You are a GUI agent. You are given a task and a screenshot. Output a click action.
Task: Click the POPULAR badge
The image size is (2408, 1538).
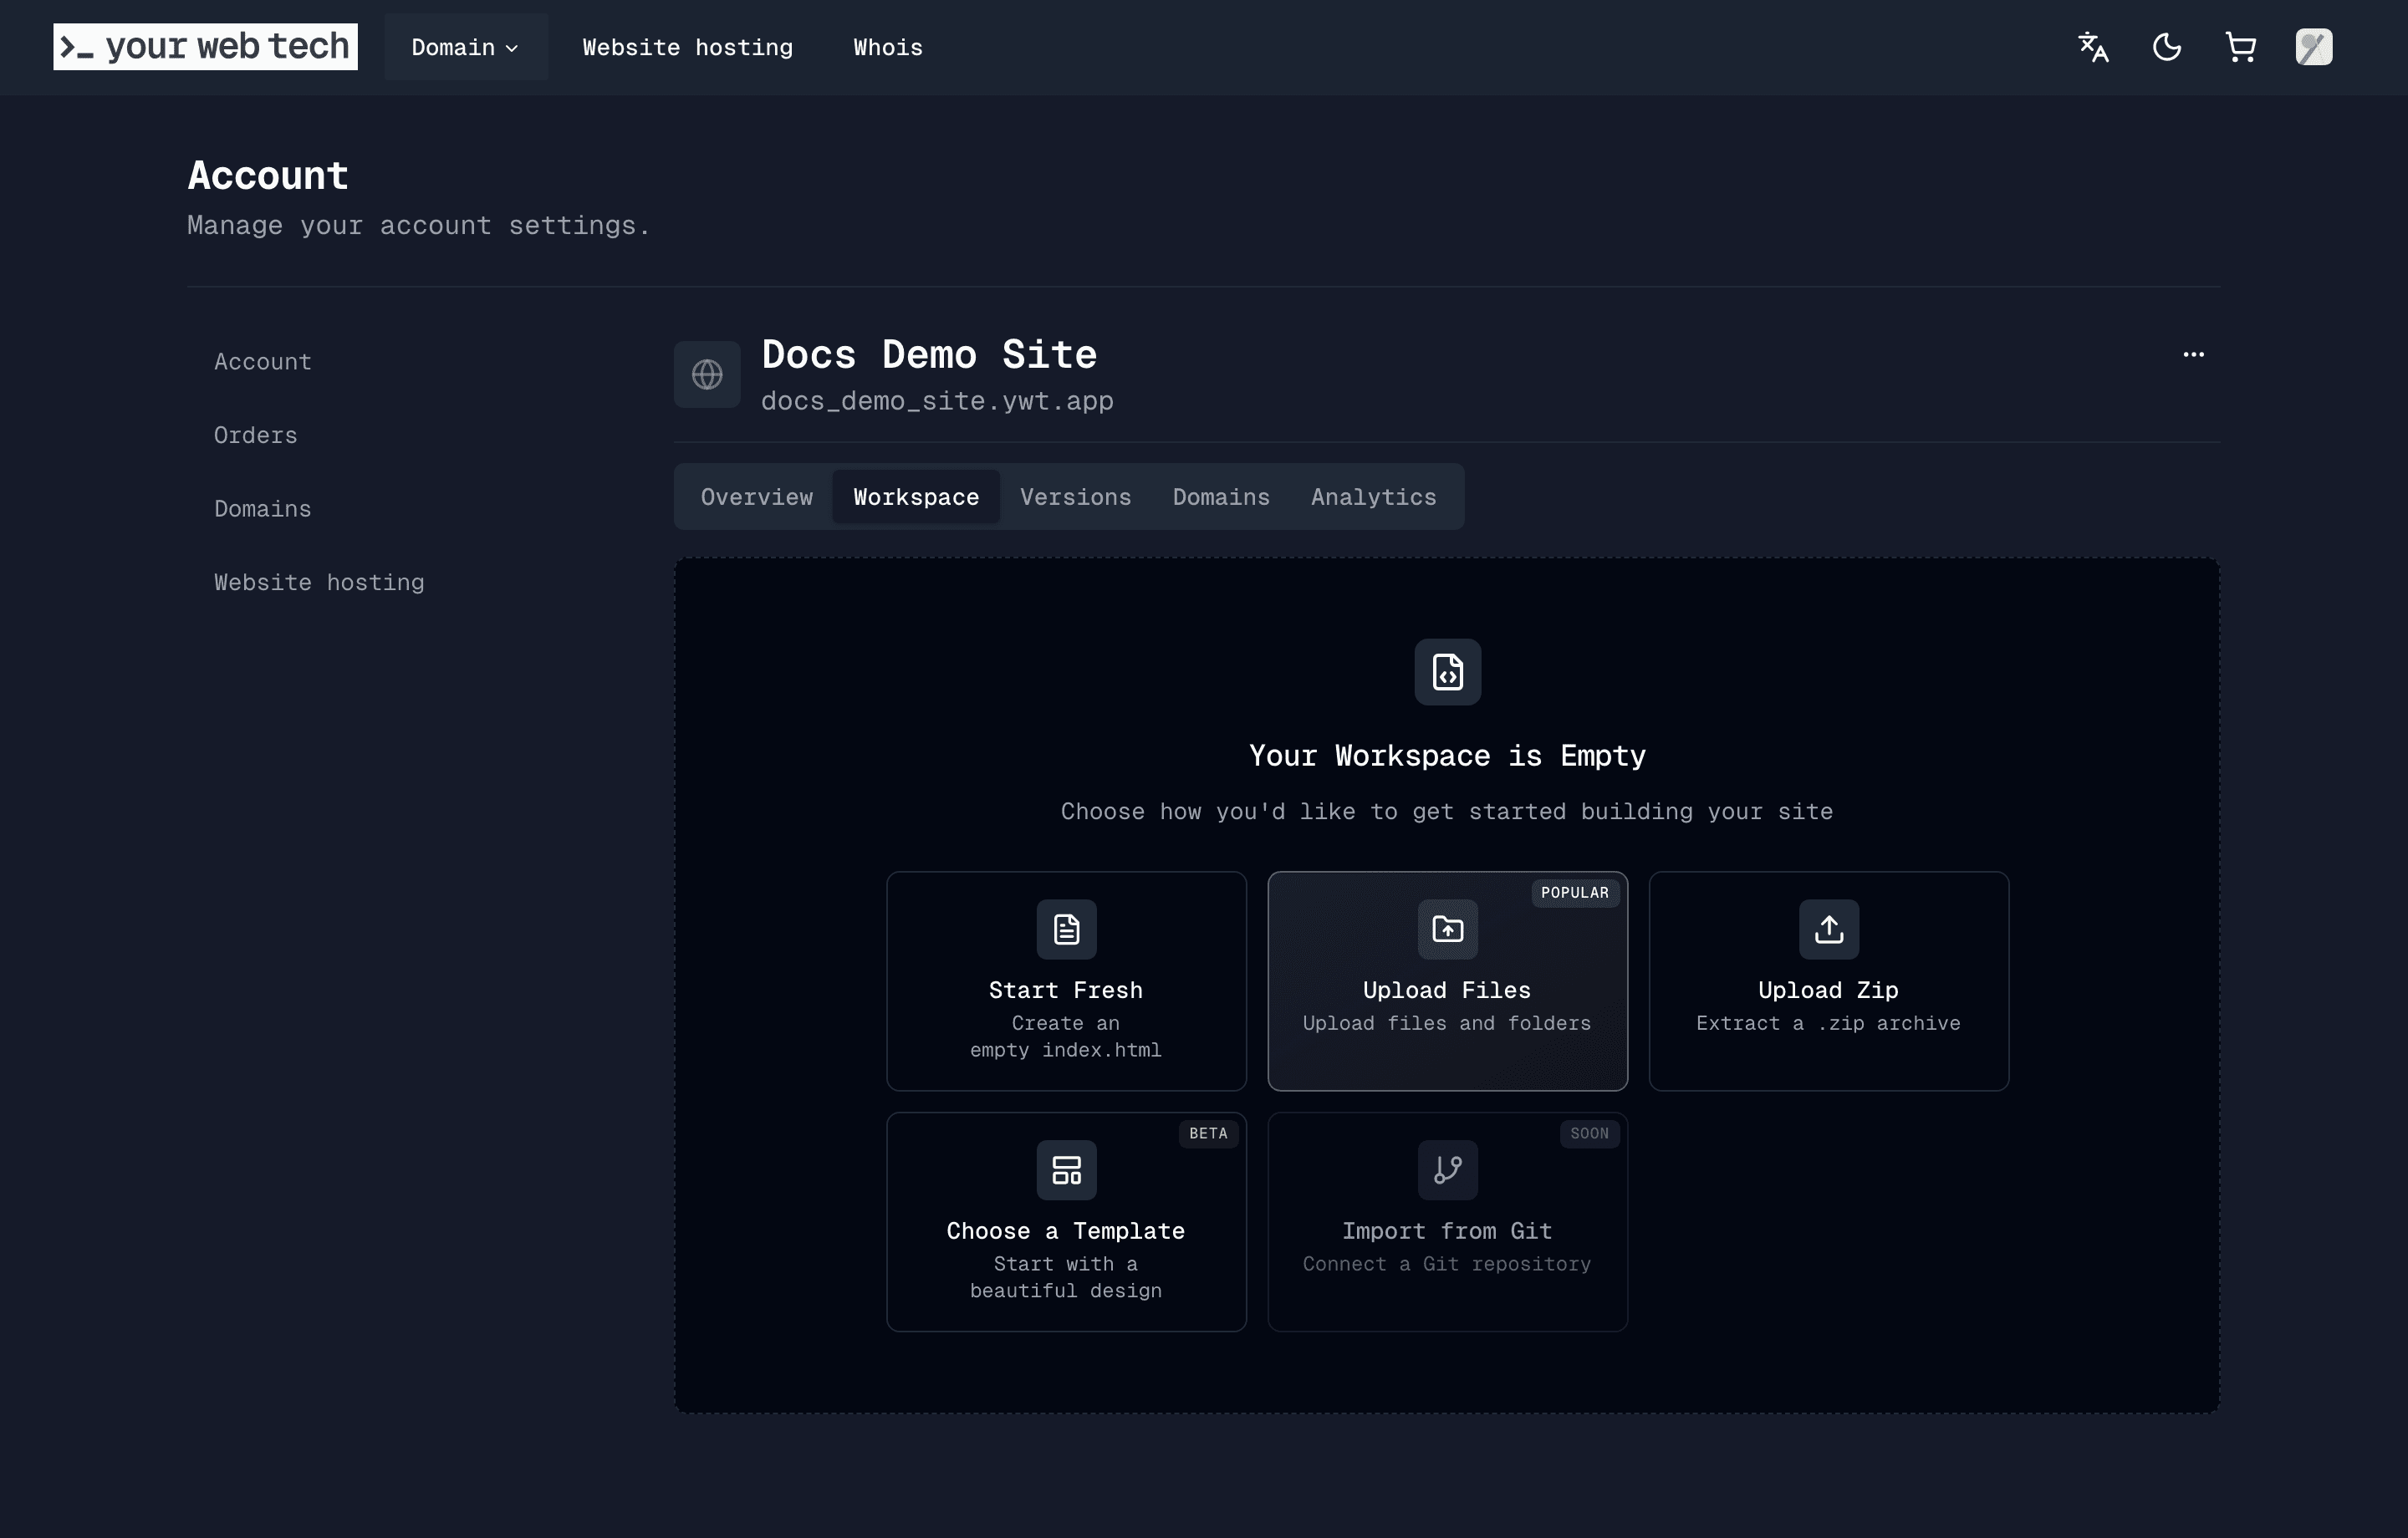(x=1575, y=893)
